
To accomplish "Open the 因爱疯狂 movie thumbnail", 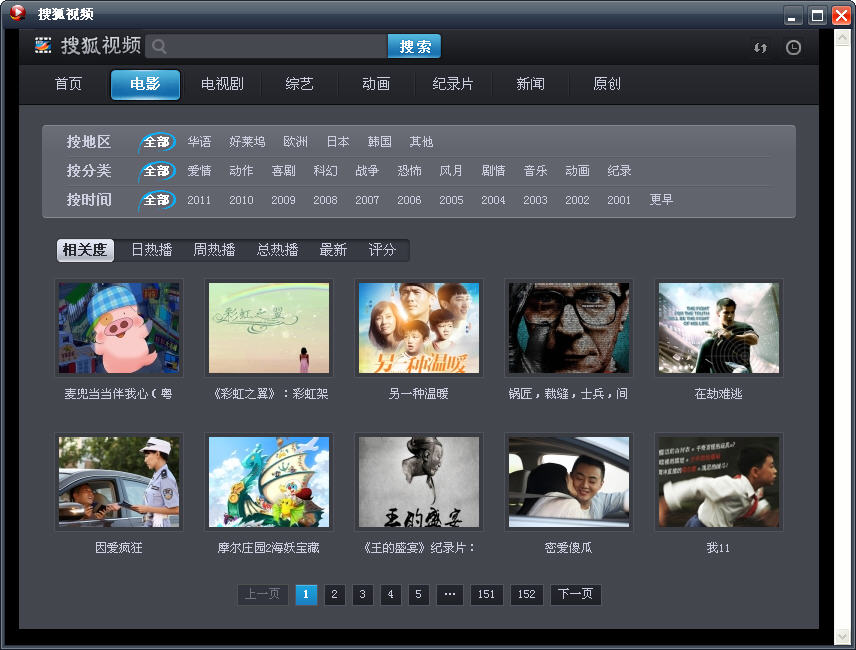I will [x=119, y=482].
